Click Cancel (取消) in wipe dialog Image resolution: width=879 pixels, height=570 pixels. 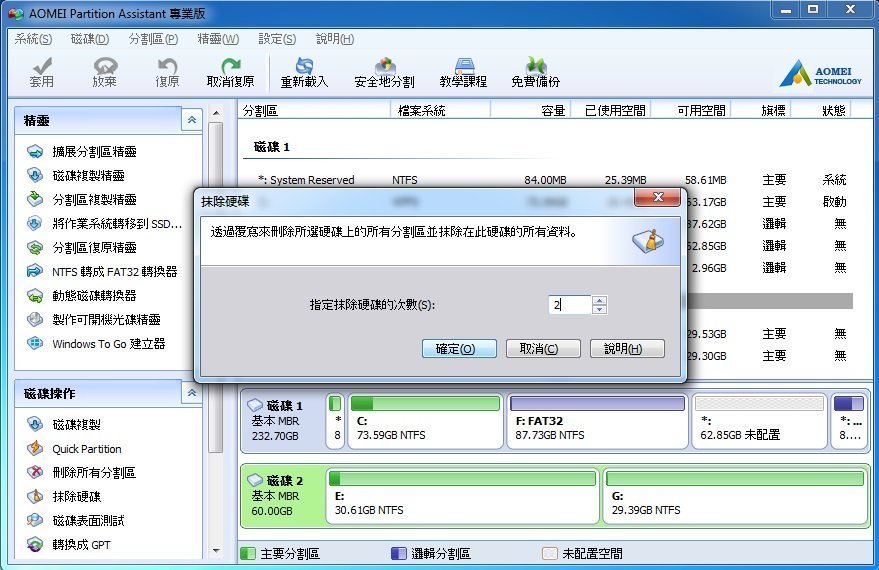click(x=543, y=349)
